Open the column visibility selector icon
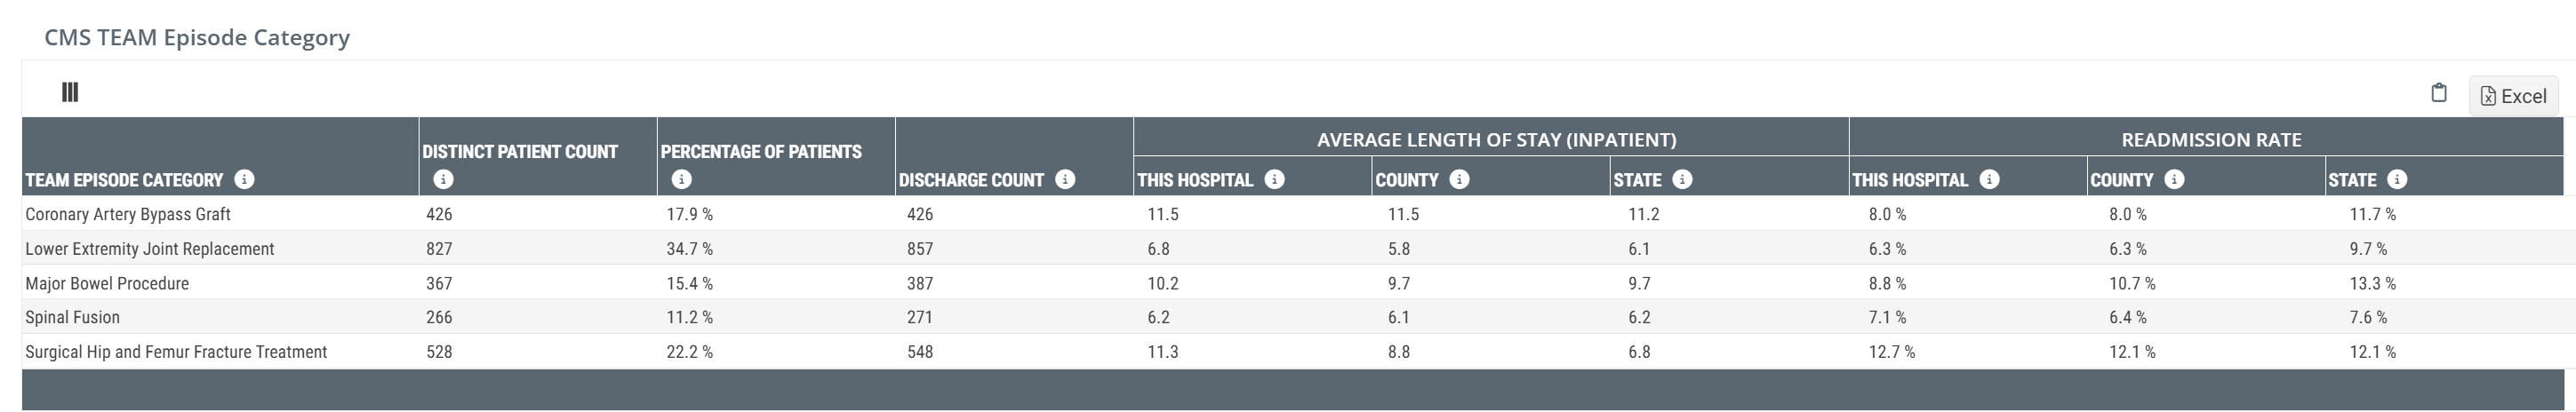The height and width of the screenshot is (412, 2576). (70, 92)
